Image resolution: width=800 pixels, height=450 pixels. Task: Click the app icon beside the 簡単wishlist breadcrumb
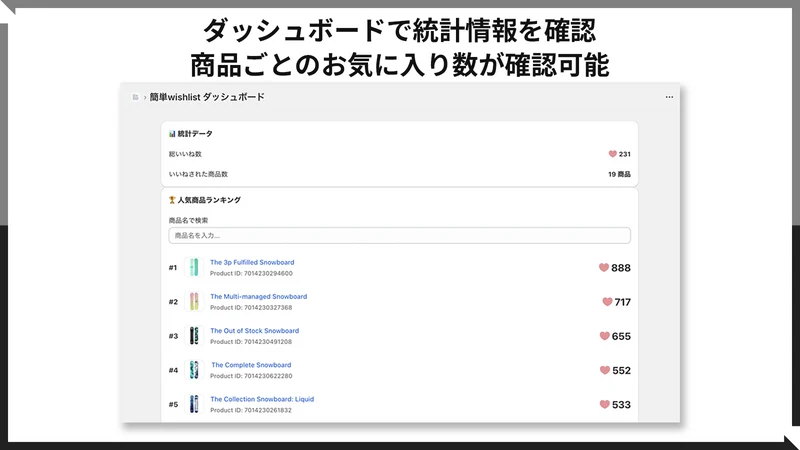(x=135, y=97)
